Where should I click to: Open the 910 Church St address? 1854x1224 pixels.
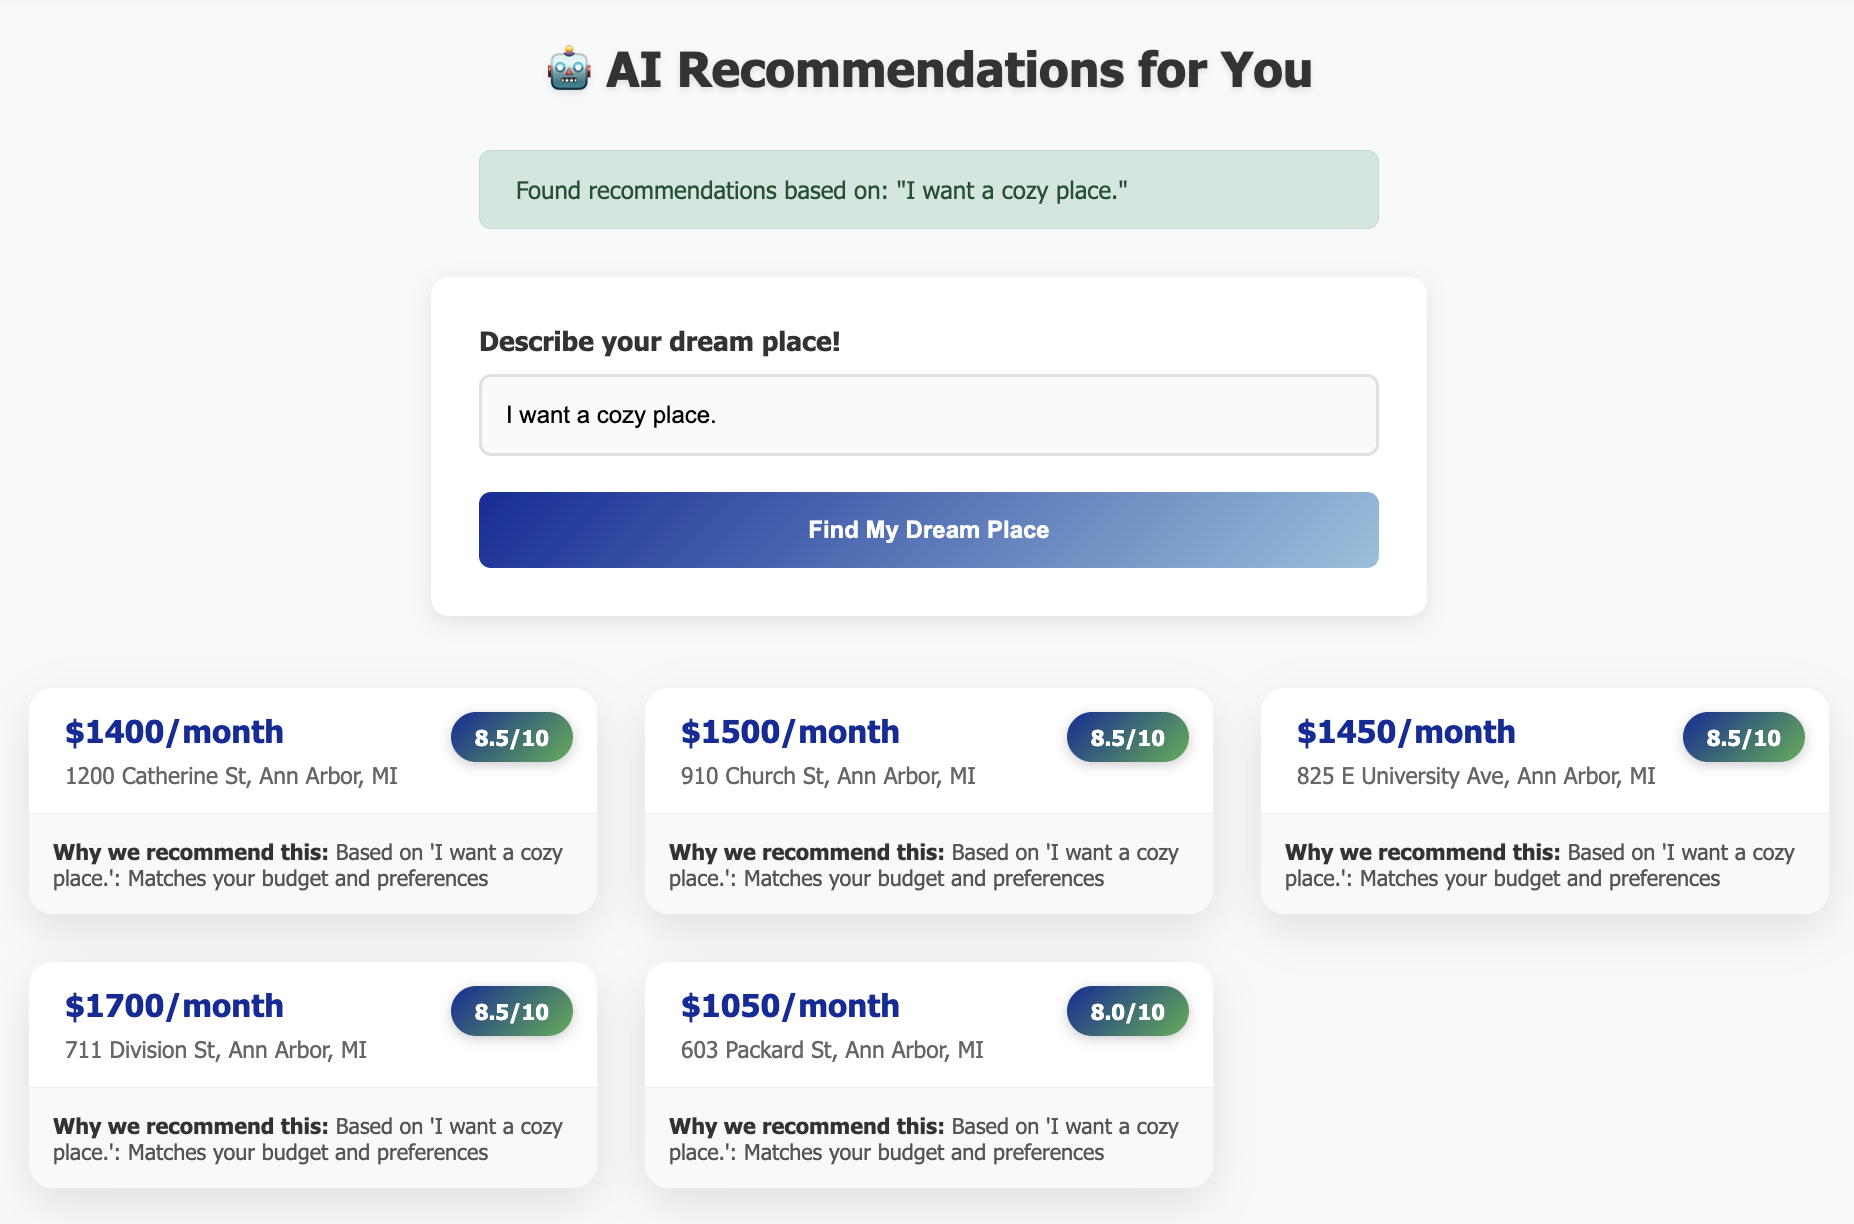pos(828,776)
